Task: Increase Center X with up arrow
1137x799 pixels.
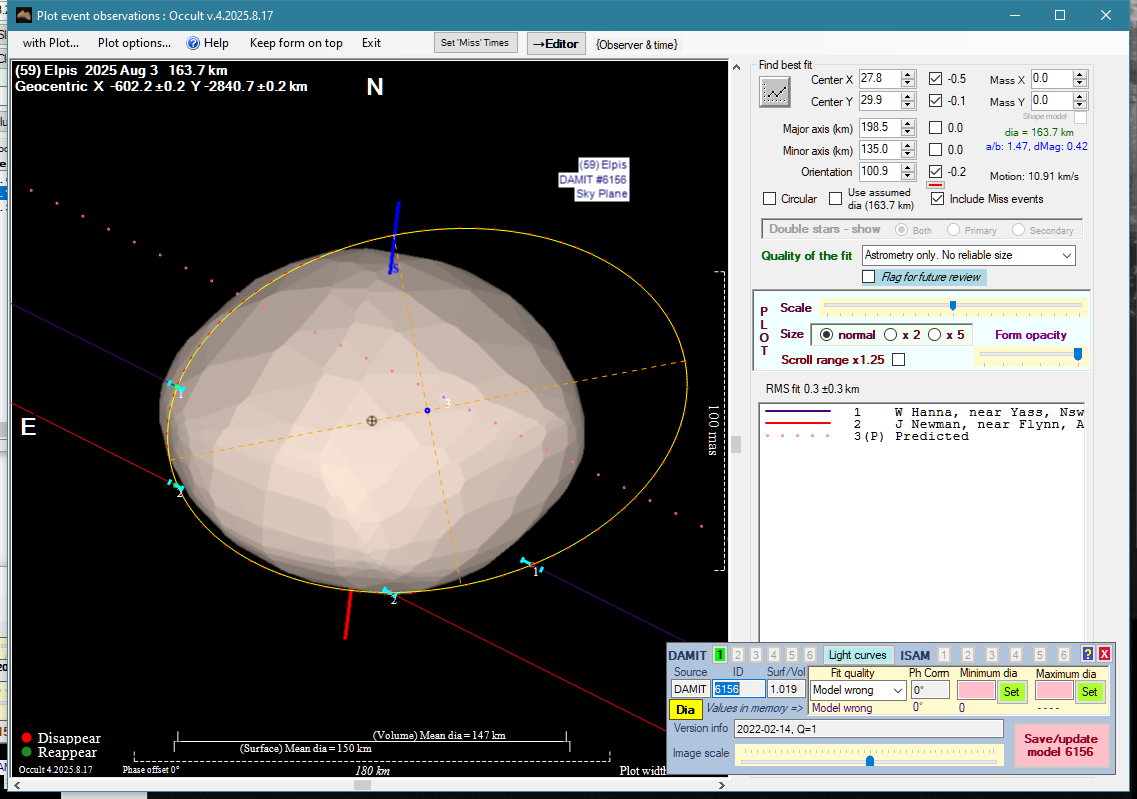Action: [x=908, y=74]
